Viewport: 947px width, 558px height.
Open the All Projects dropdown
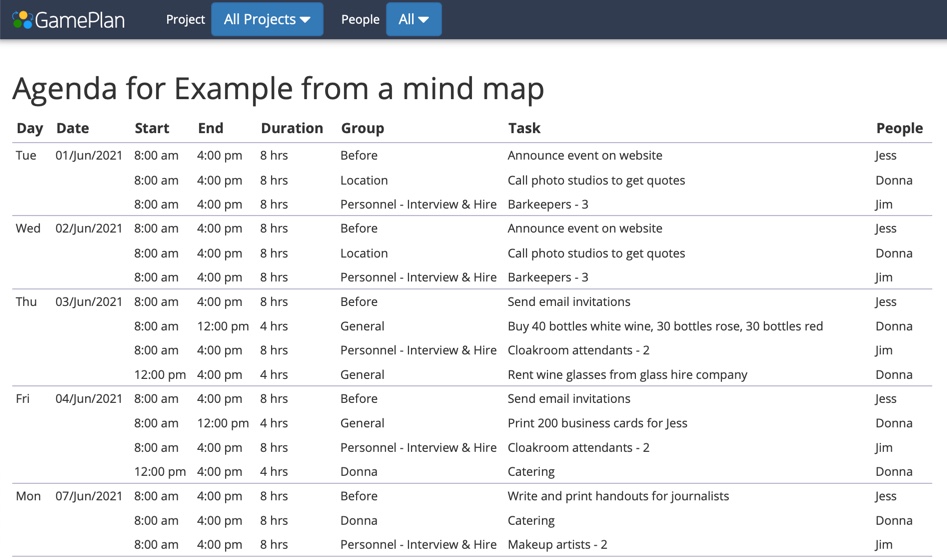(267, 19)
